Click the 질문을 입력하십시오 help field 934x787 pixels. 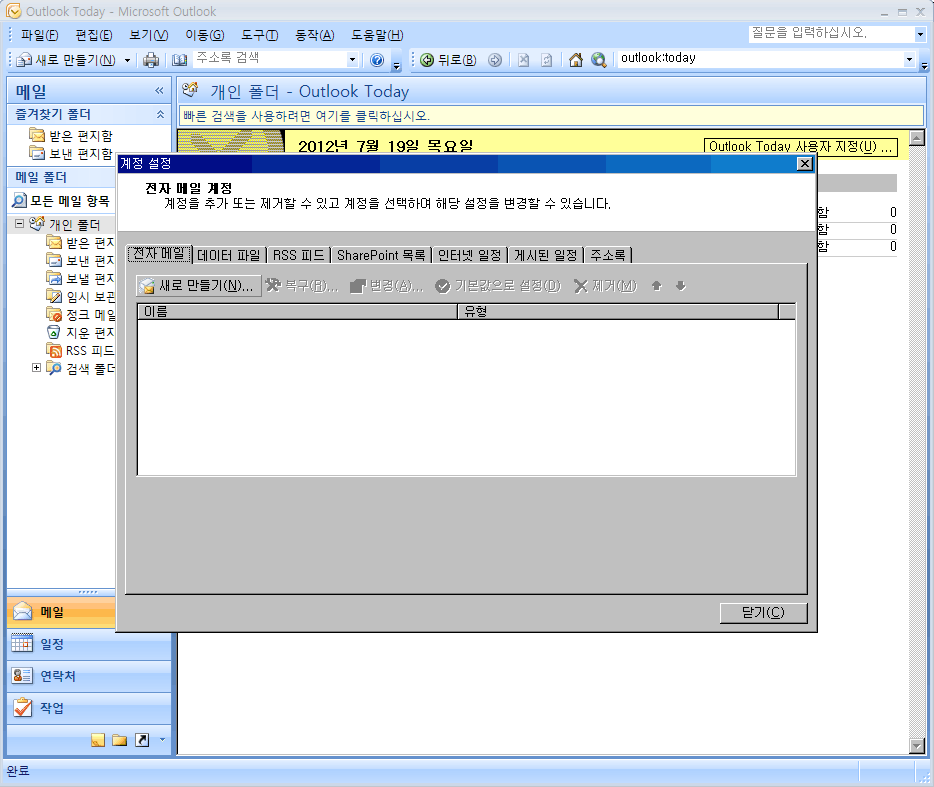[831, 34]
